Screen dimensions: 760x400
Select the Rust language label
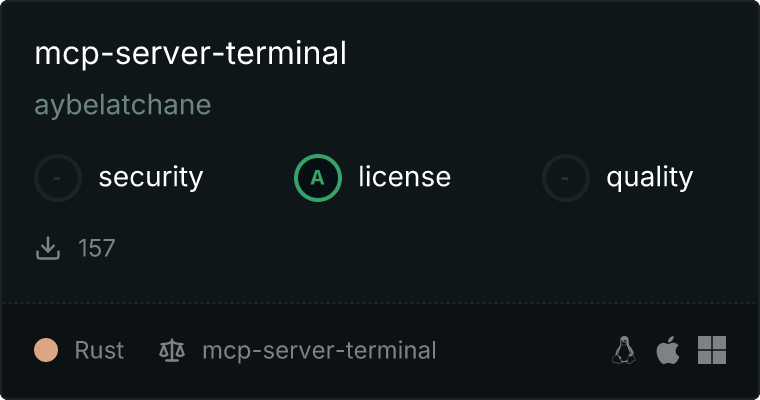[x=99, y=350]
